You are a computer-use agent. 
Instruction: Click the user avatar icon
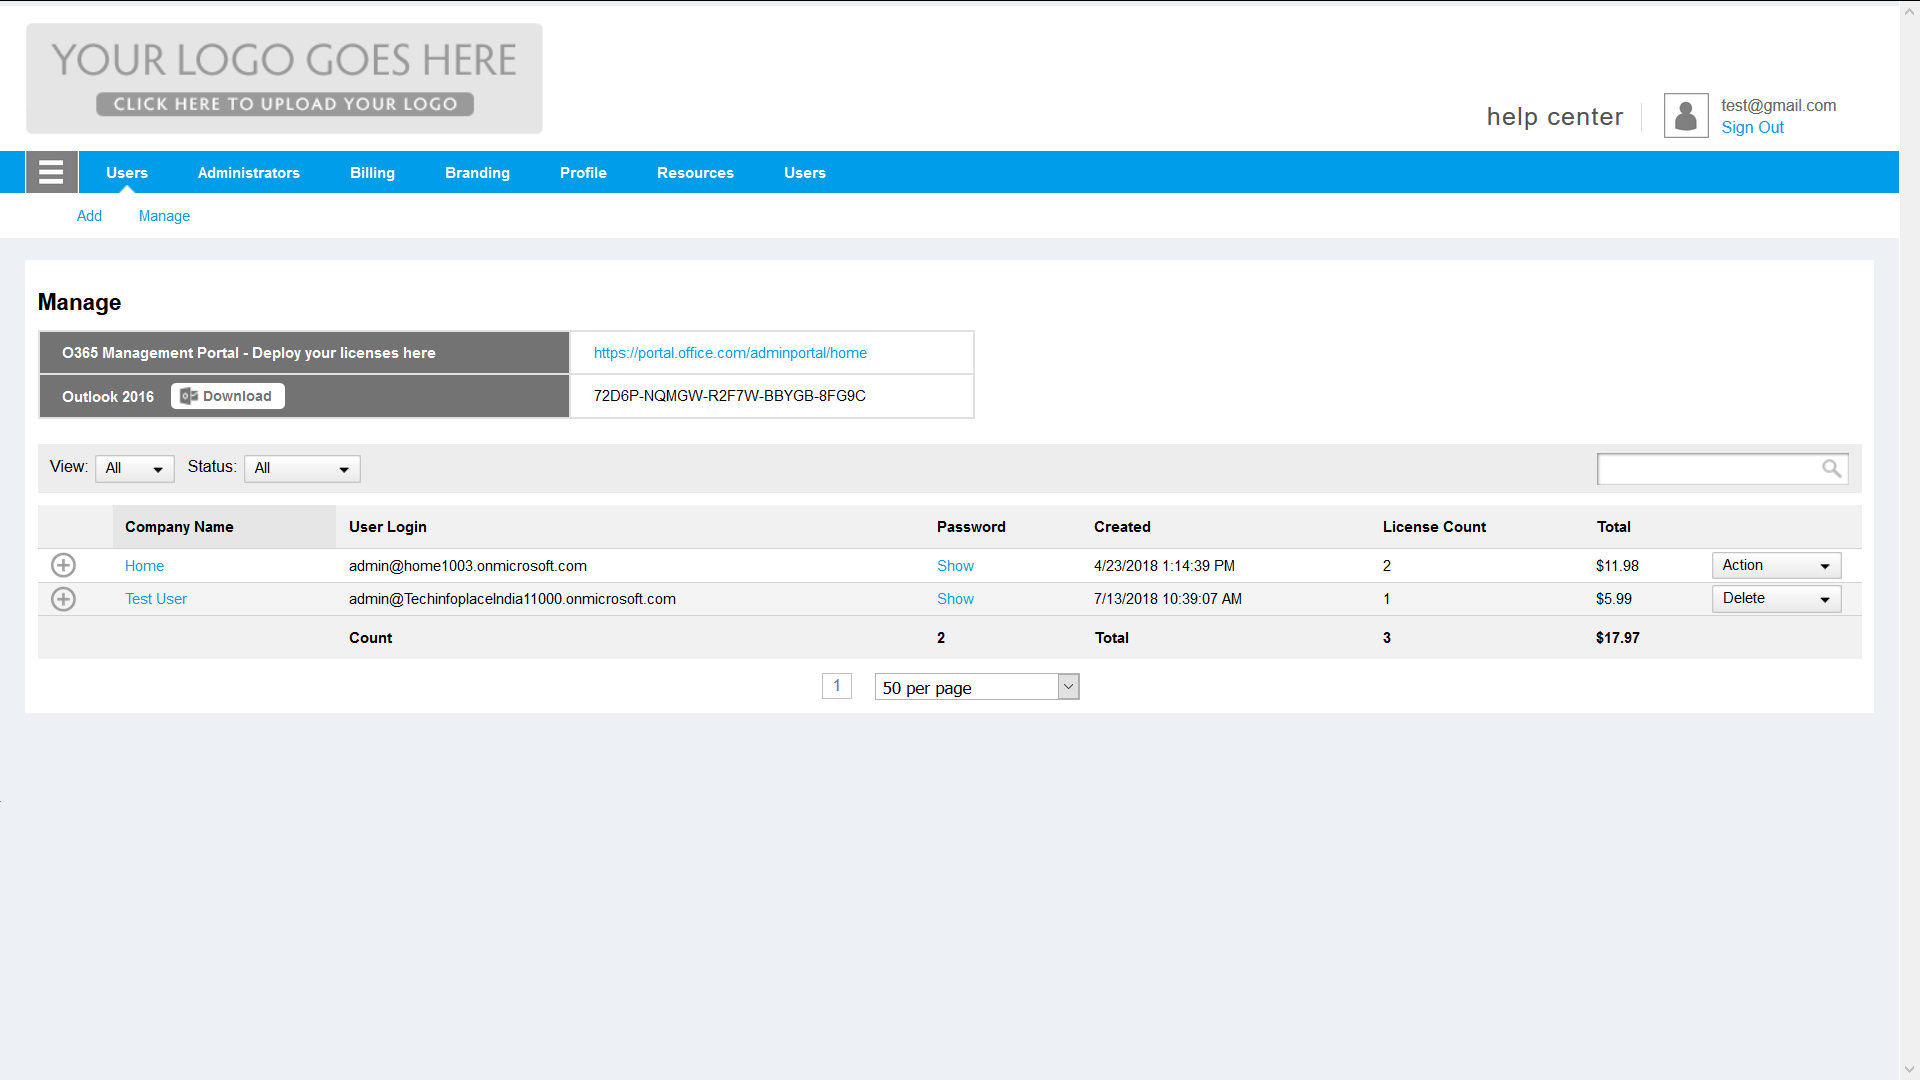tap(1685, 116)
